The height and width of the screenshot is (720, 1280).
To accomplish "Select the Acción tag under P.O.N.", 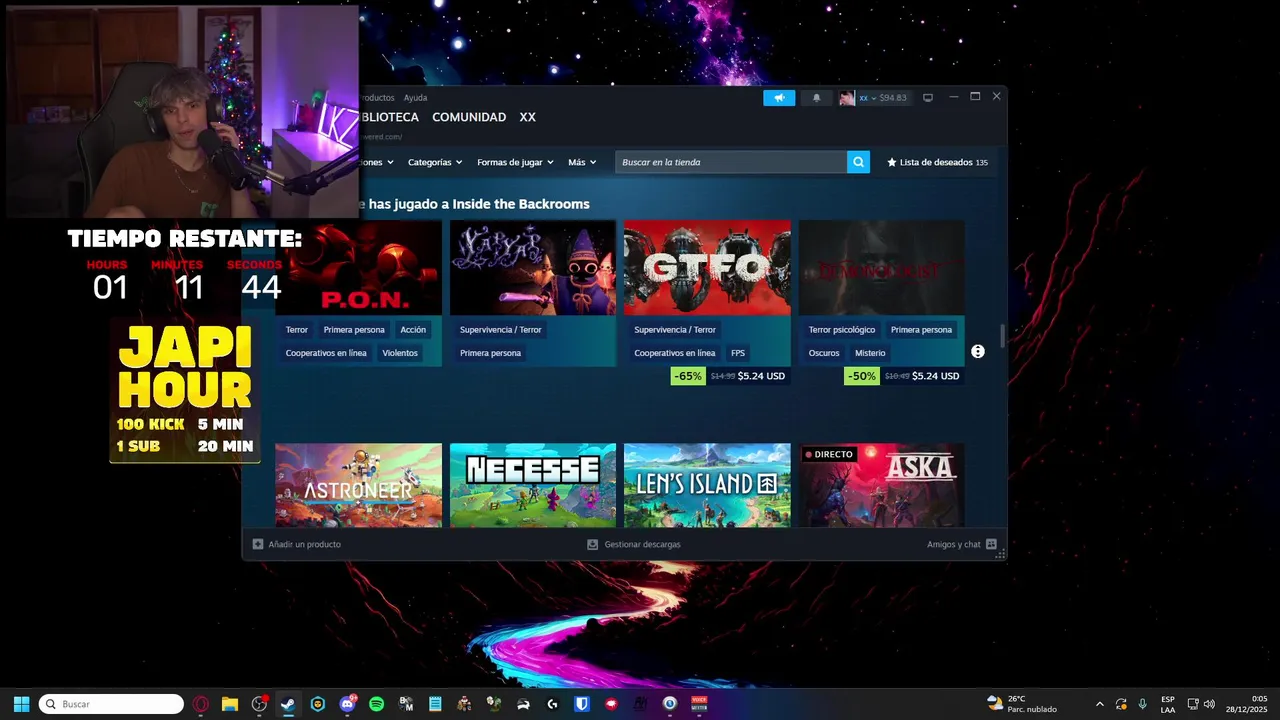I will 413,330.
